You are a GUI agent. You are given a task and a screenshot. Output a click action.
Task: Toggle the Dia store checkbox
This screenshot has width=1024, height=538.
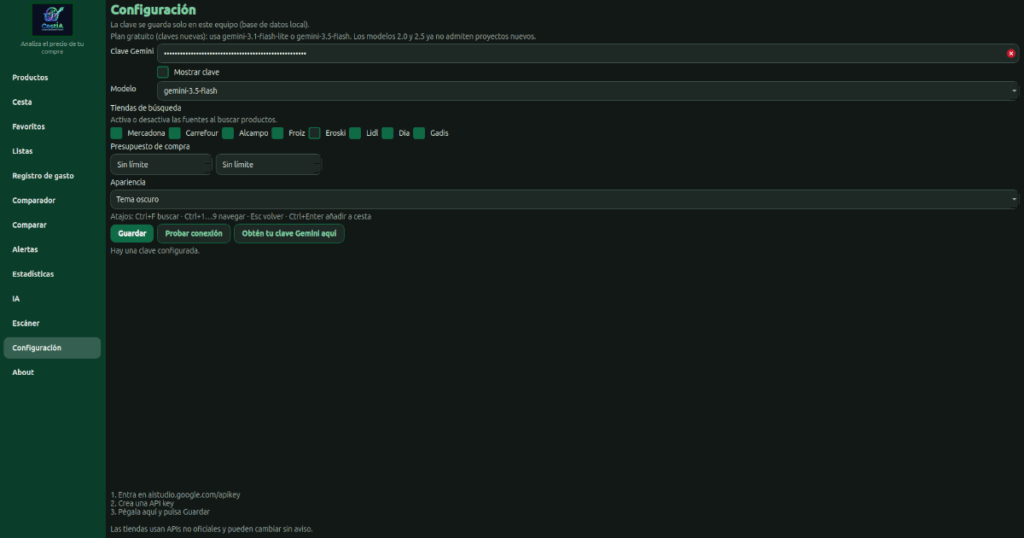click(x=387, y=133)
